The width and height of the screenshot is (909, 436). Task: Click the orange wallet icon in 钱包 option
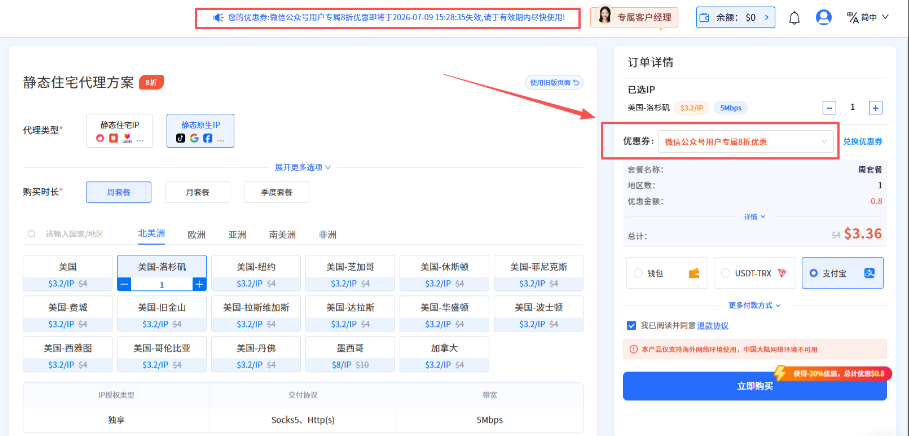(x=694, y=273)
